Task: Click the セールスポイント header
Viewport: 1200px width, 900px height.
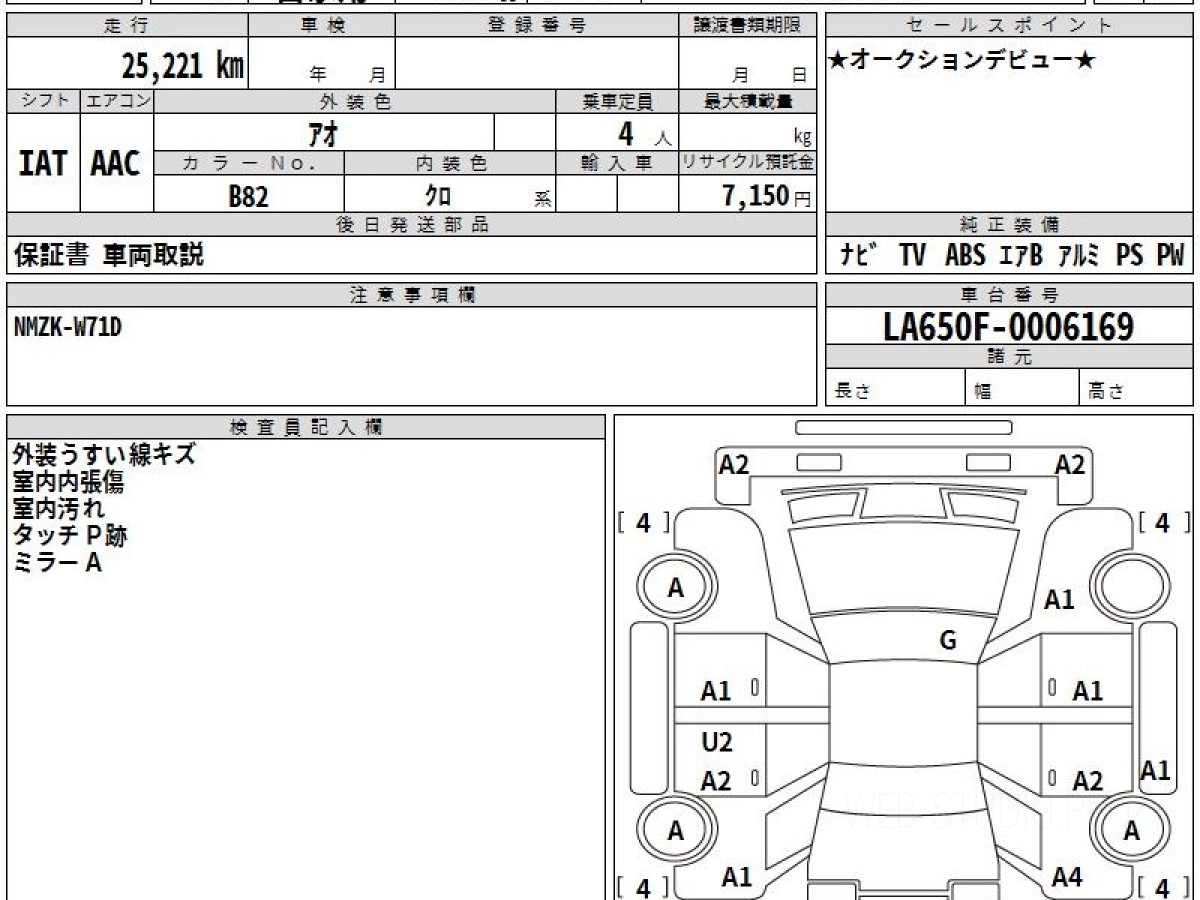Action: click(1010, 26)
